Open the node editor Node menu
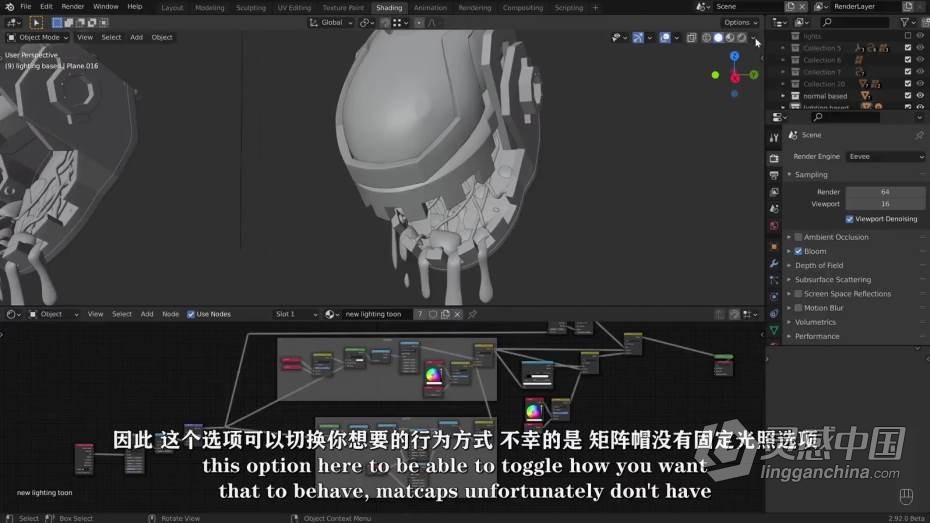Screen dimensions: 930x523 pyautogui.click(x=170, y=314)
